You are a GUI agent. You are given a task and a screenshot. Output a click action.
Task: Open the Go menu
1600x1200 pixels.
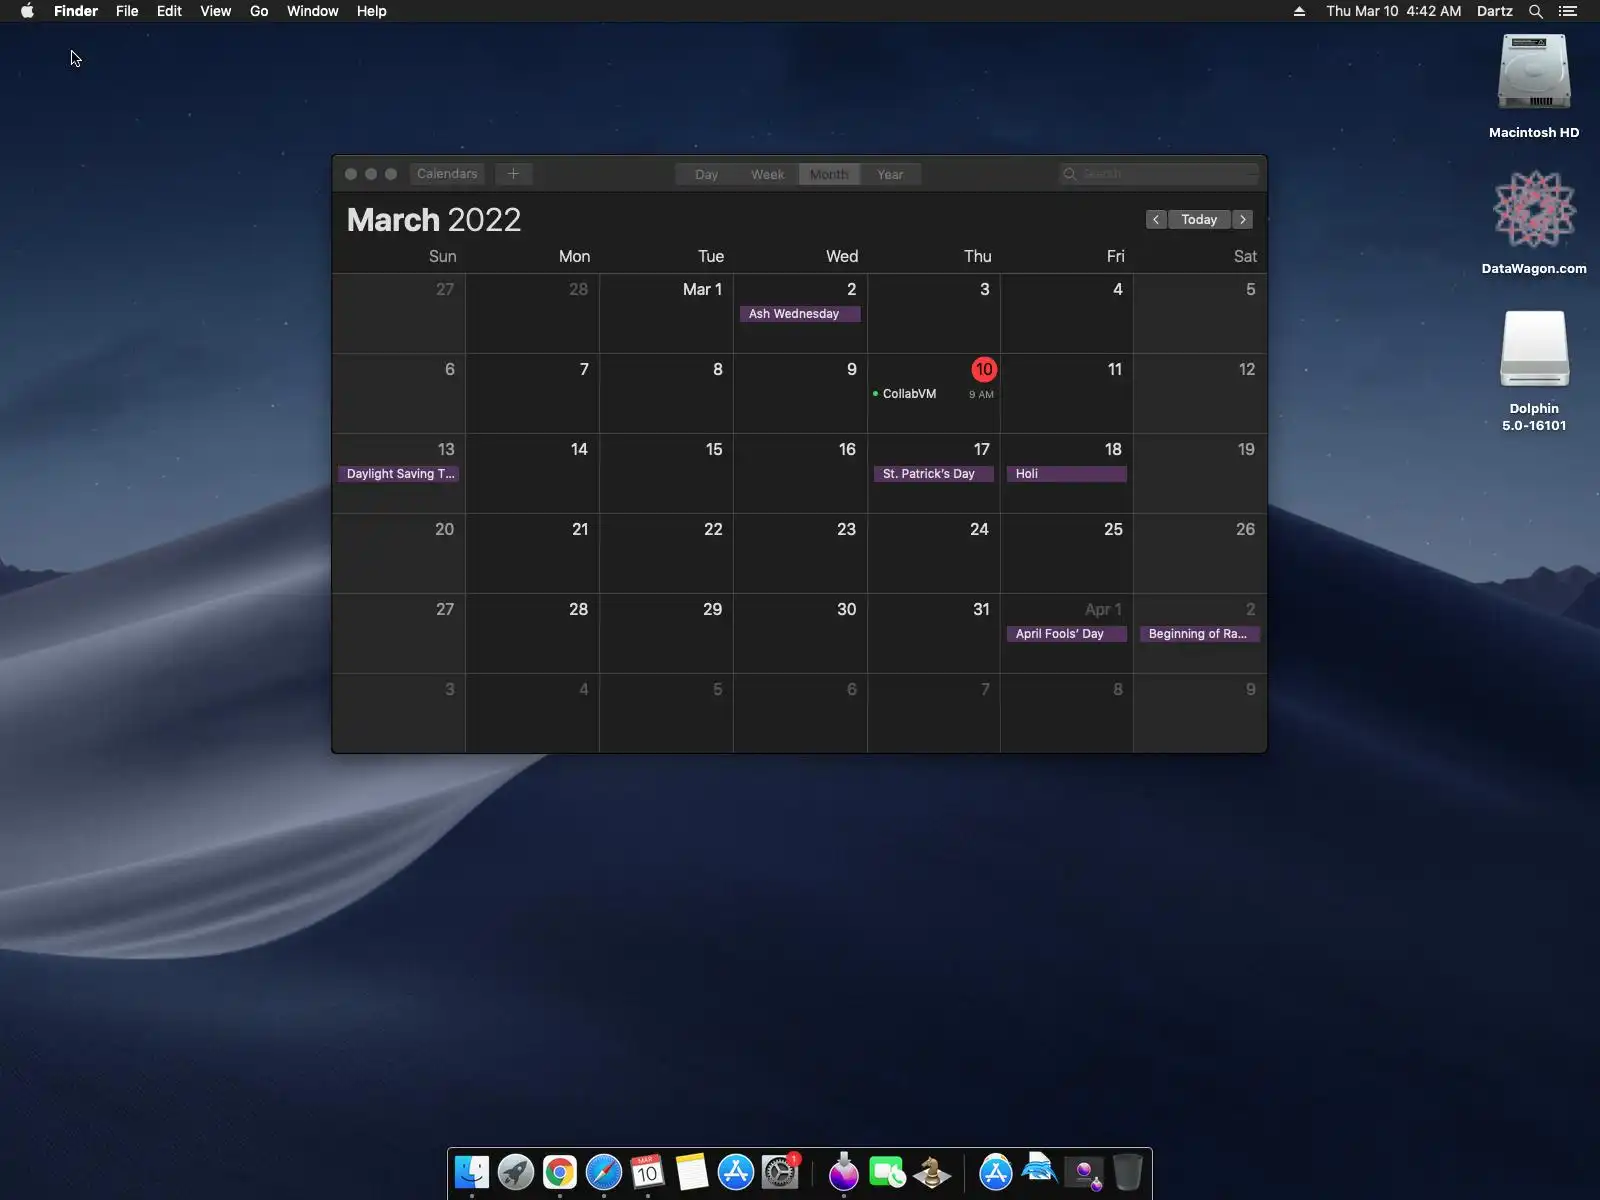(259, 11)
